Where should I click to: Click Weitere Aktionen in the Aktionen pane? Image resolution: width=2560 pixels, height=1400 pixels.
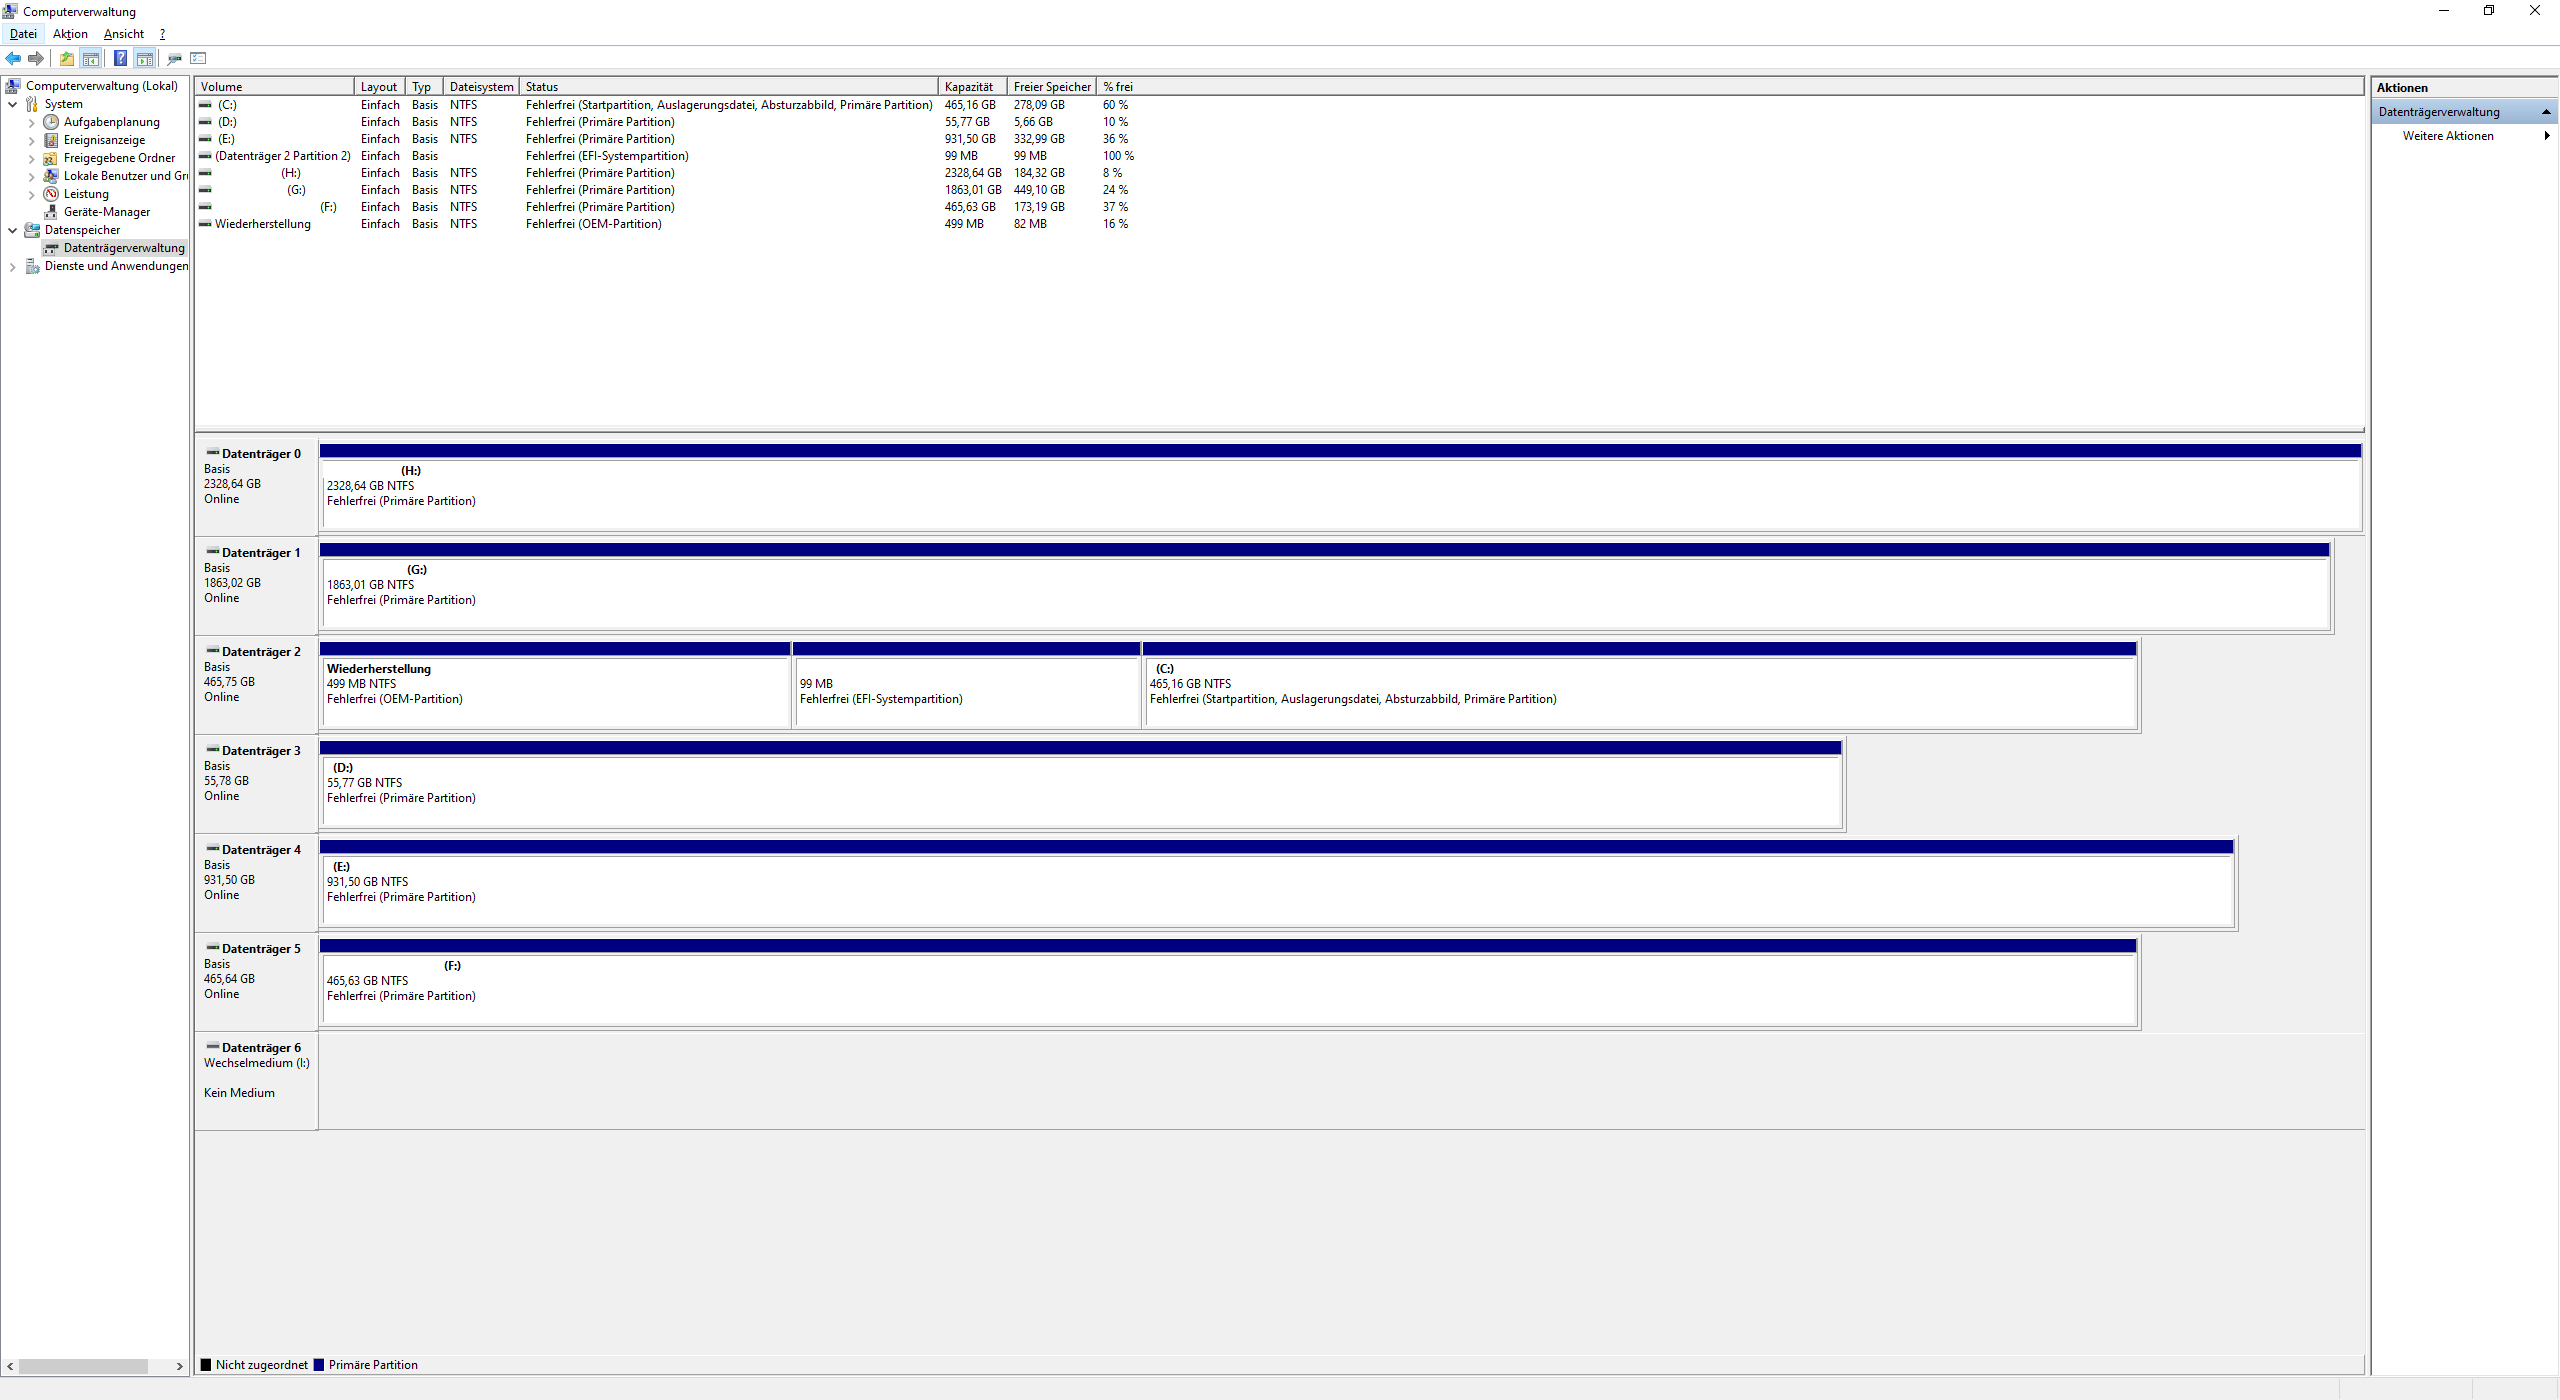point(2447,136)
